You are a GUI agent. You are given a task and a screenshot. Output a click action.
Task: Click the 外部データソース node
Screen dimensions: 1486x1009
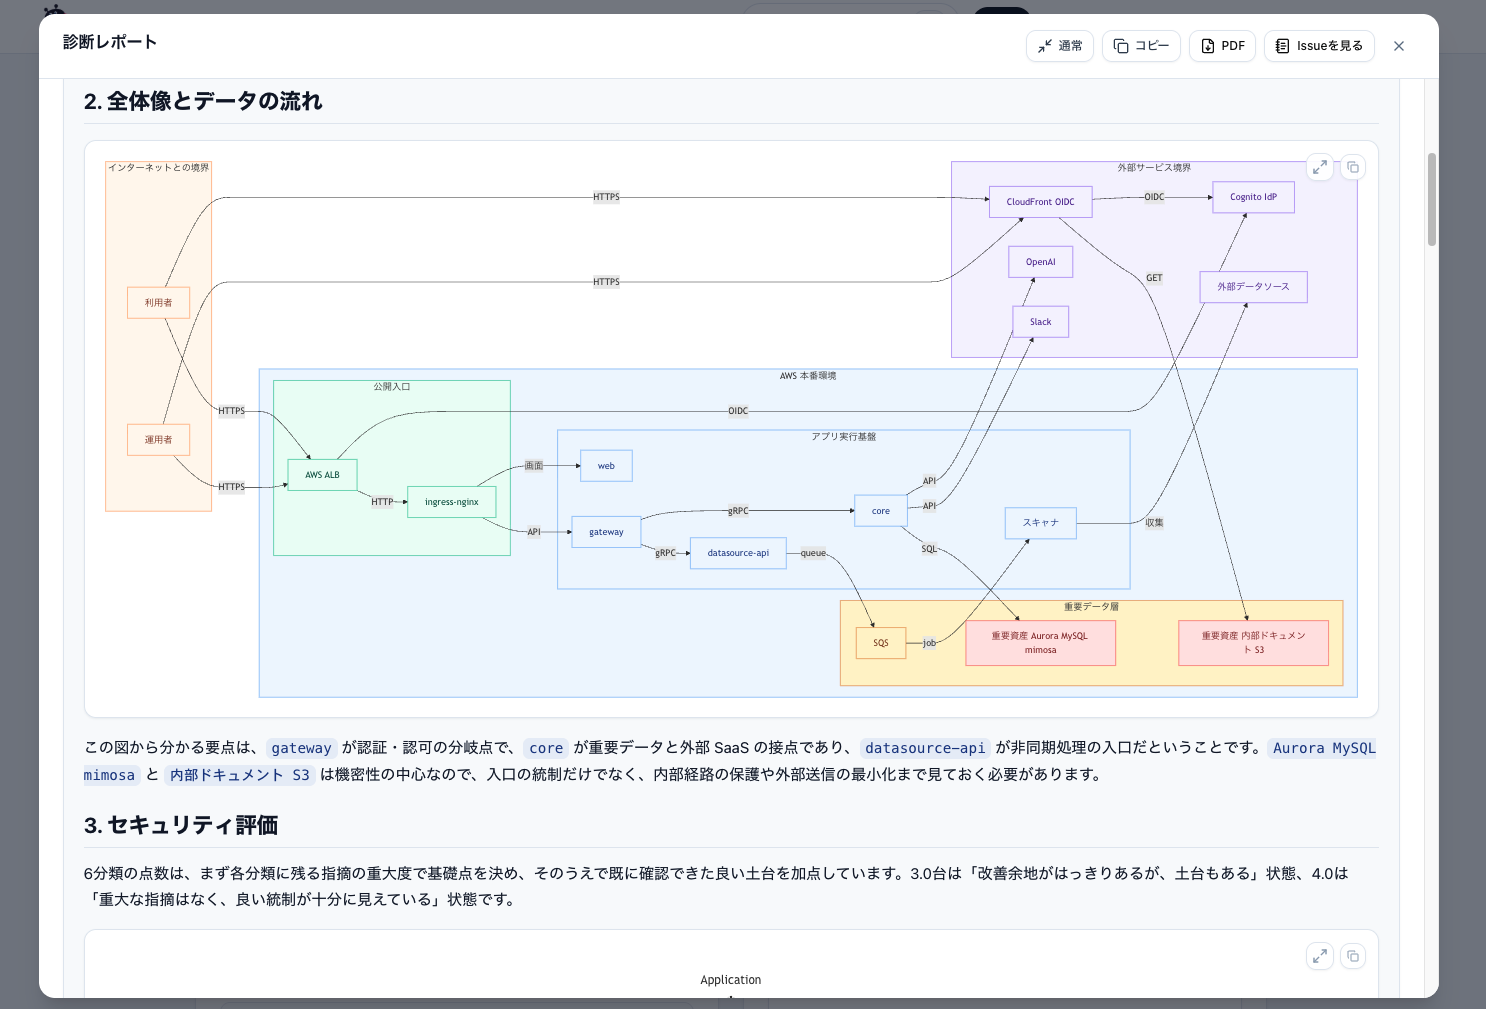click(x=1253, y=287)
